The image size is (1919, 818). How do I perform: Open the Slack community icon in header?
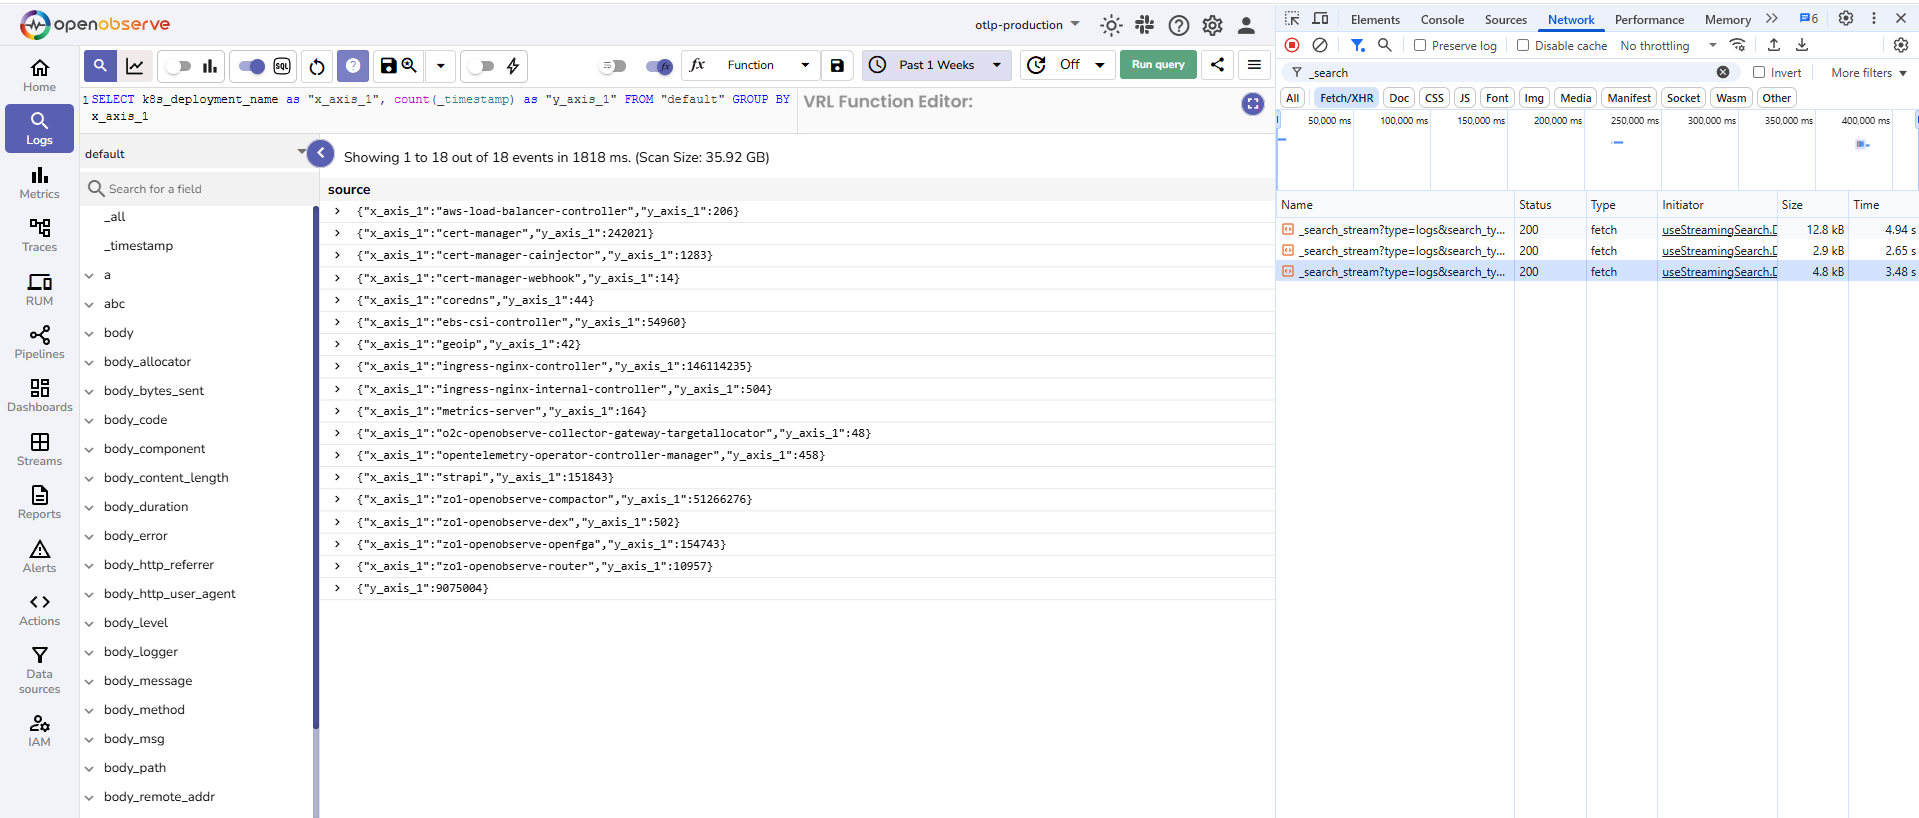pos(1145,25)
